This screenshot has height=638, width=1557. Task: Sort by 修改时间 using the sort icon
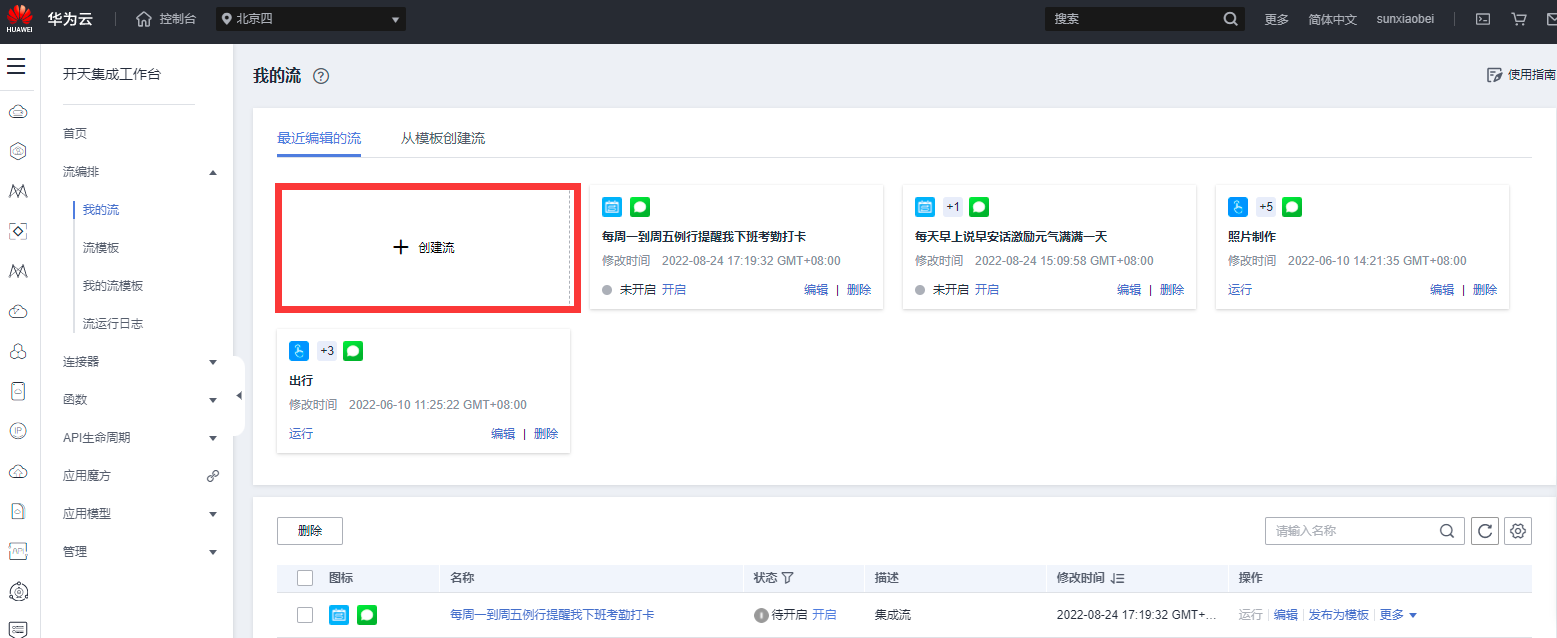click(1118, 578)
